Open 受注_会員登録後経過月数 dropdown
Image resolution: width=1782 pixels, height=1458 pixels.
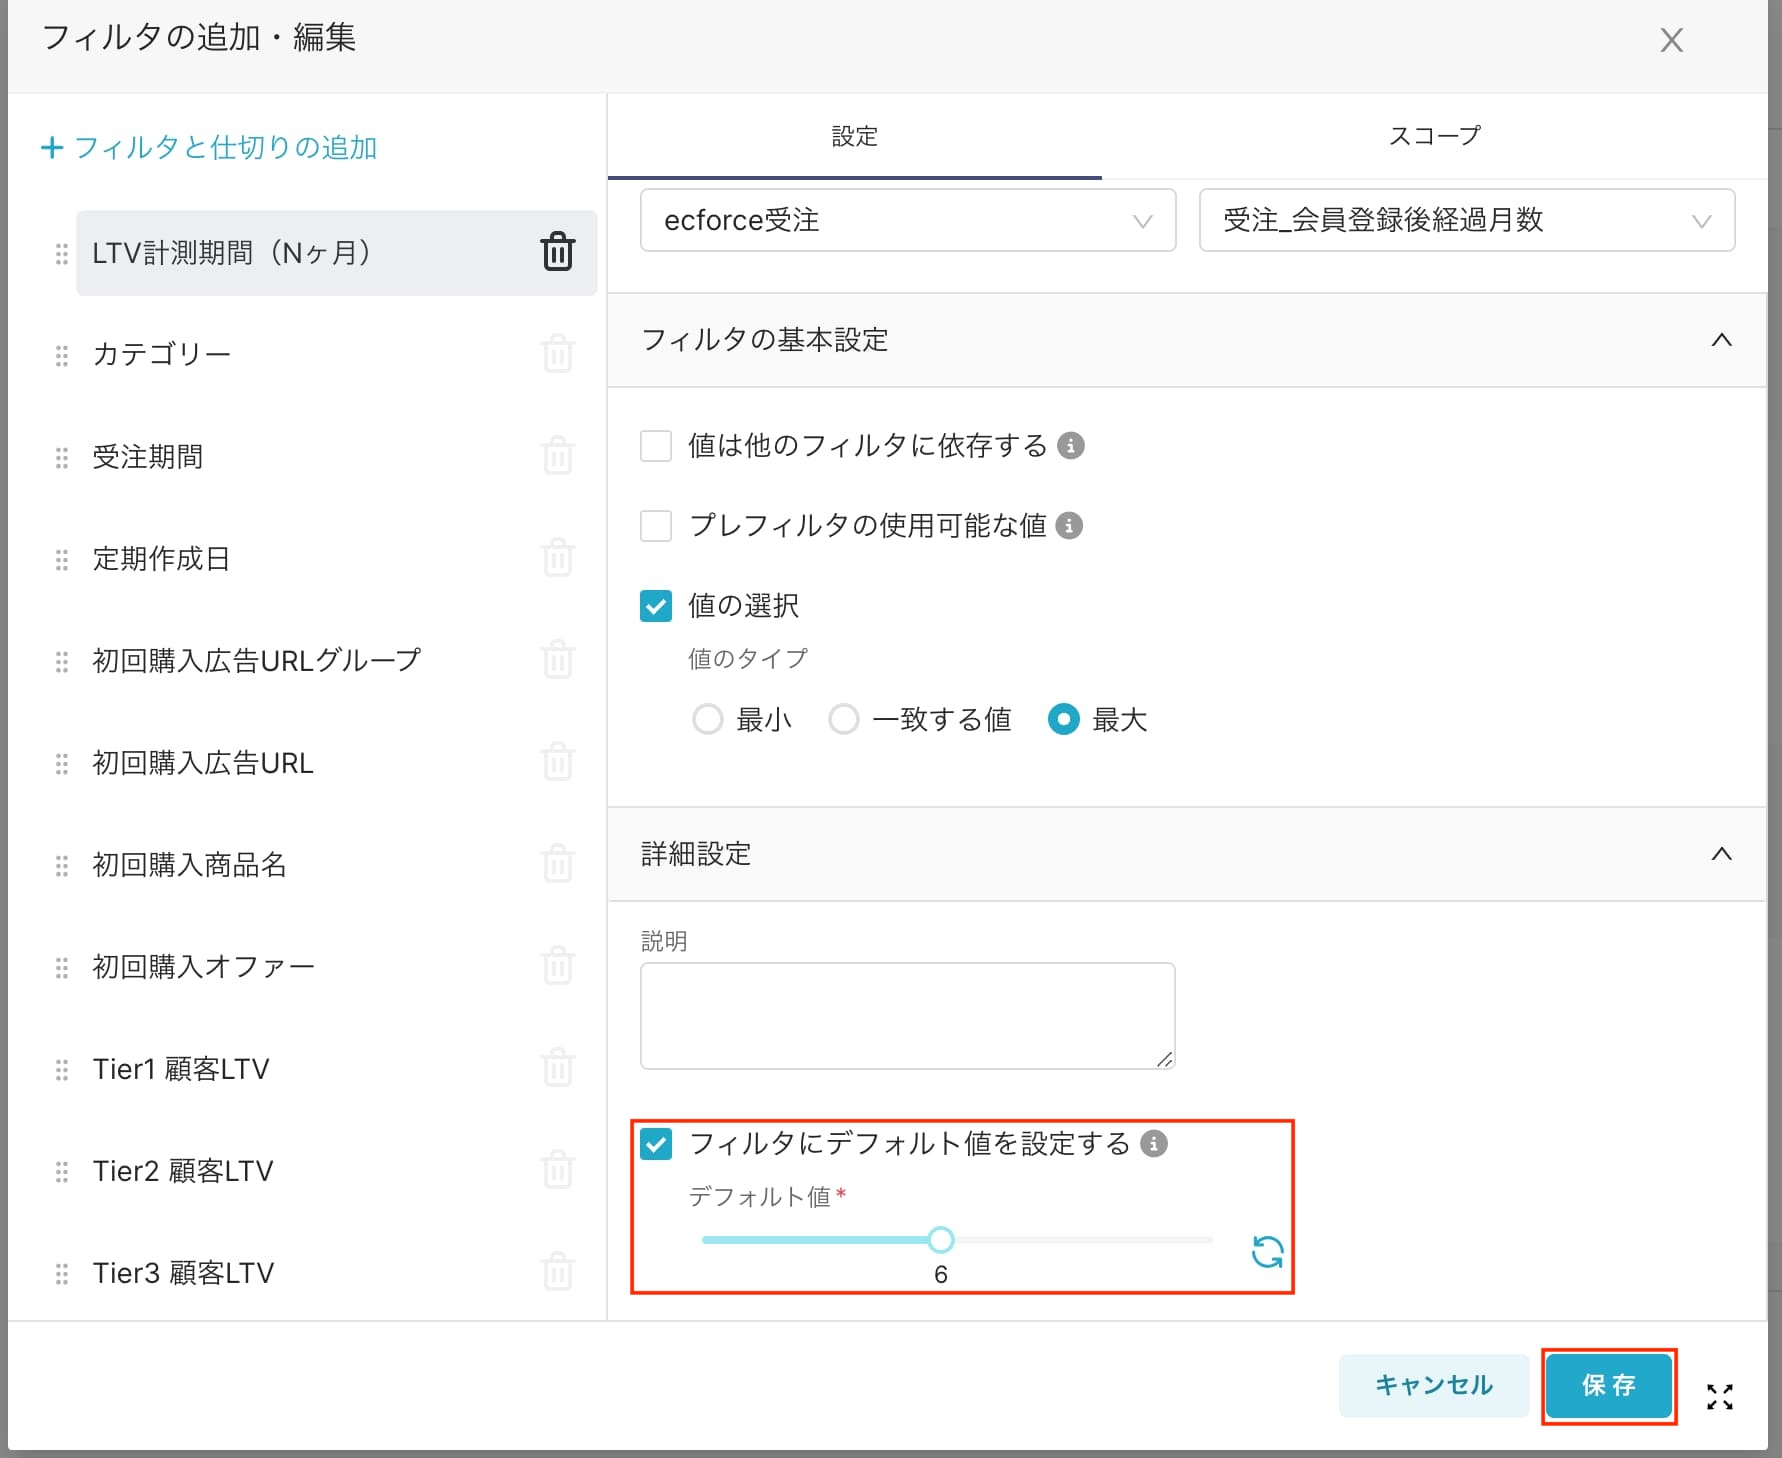point(1467,220)
